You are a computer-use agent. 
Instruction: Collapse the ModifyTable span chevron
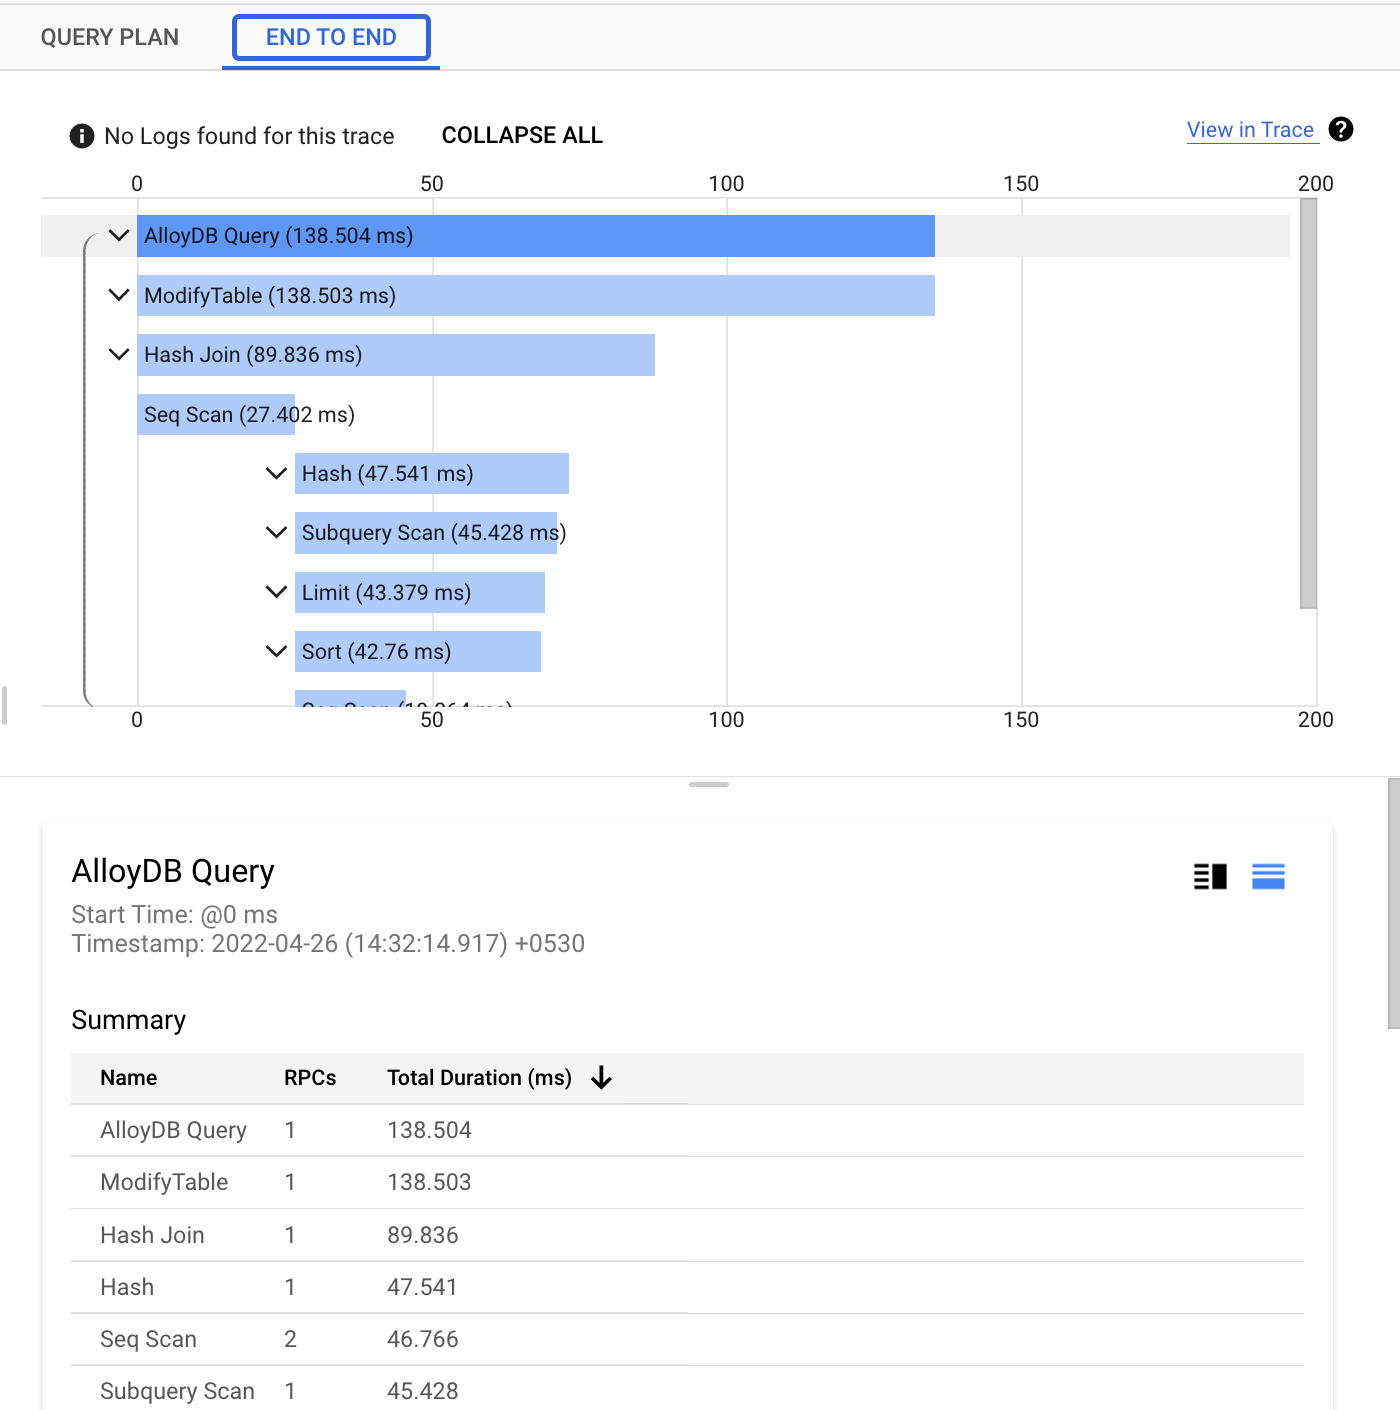pyautogui.click(x=119, y=295)
